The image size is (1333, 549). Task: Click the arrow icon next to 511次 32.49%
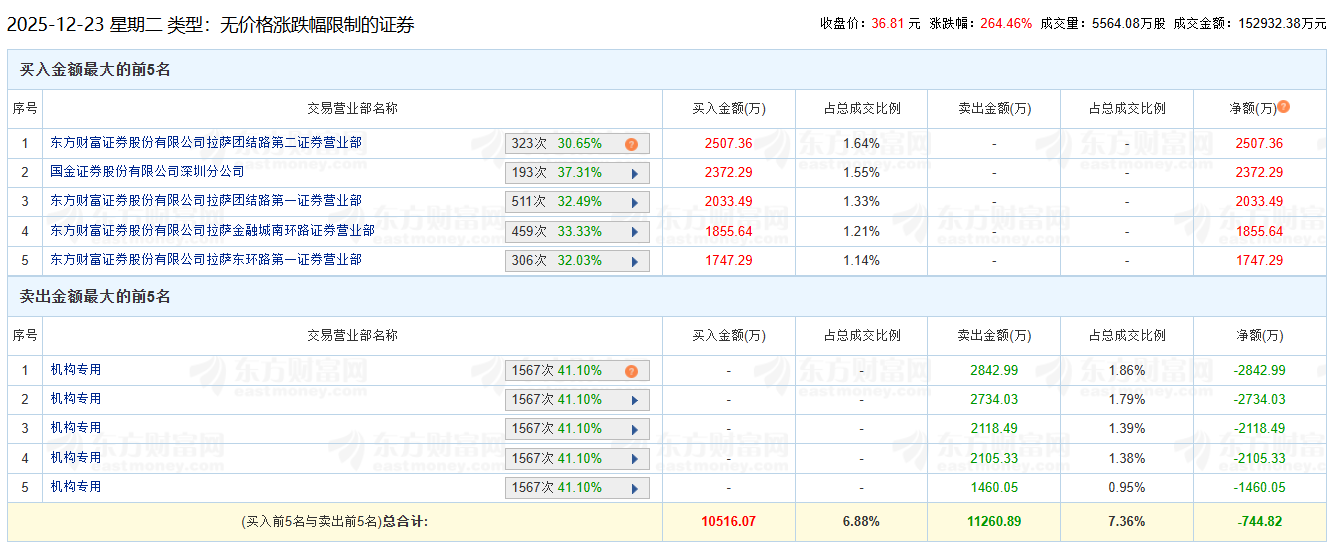634,202
